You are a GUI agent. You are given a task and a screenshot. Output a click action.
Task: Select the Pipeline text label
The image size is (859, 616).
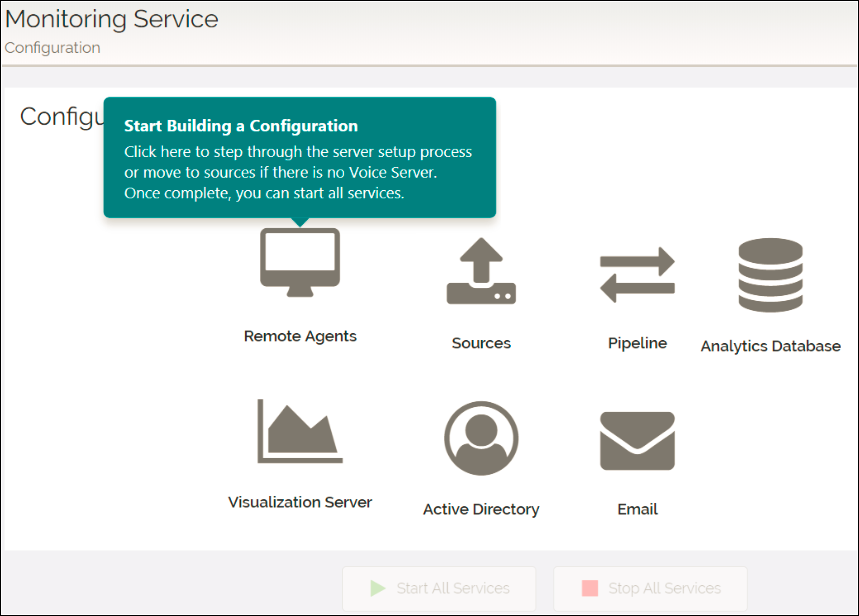point(637,343)
